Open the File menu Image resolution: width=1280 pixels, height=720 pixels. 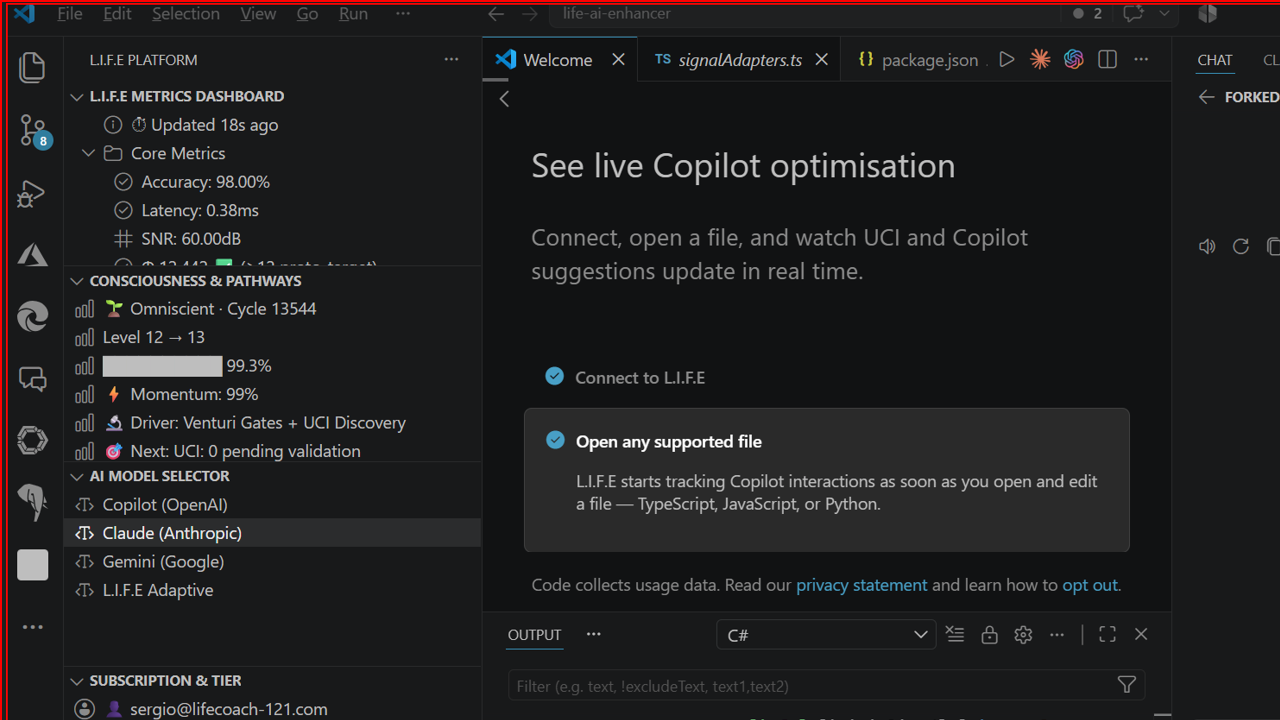(70, 14)
